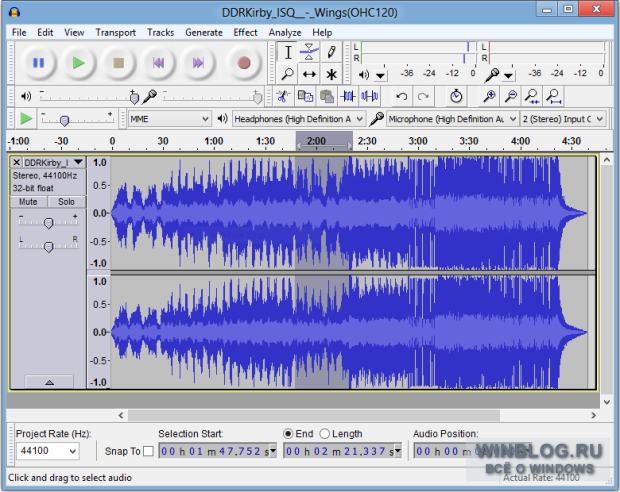Click the output volume slider knob
620x492 pixels.
pos(134,97)
